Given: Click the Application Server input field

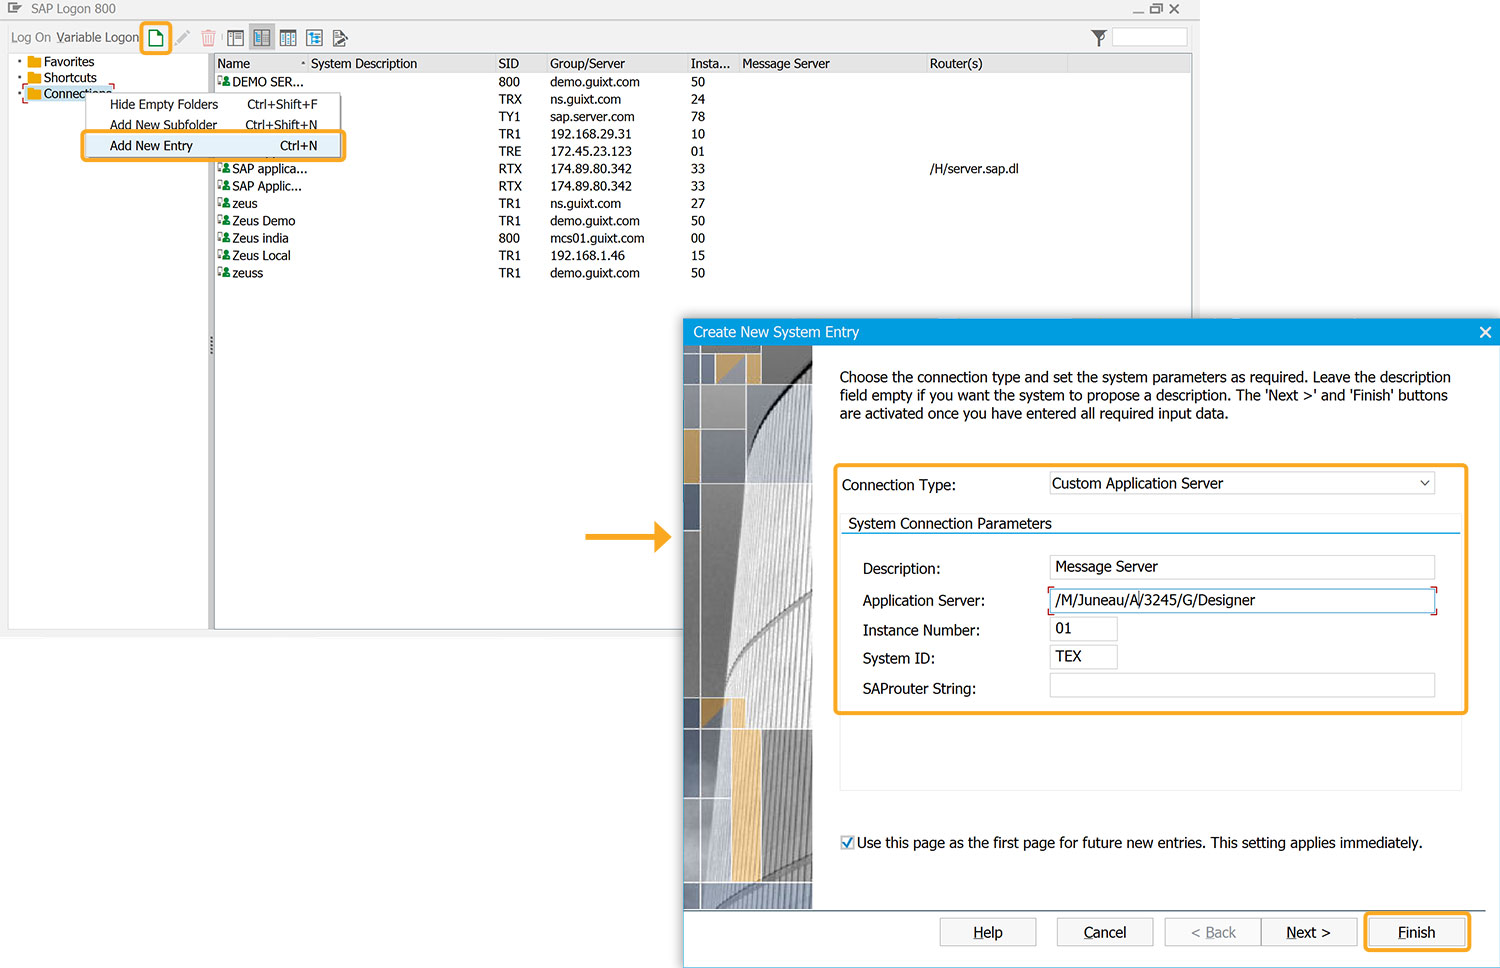Looking at the screenshot, I should (1242, 600).
